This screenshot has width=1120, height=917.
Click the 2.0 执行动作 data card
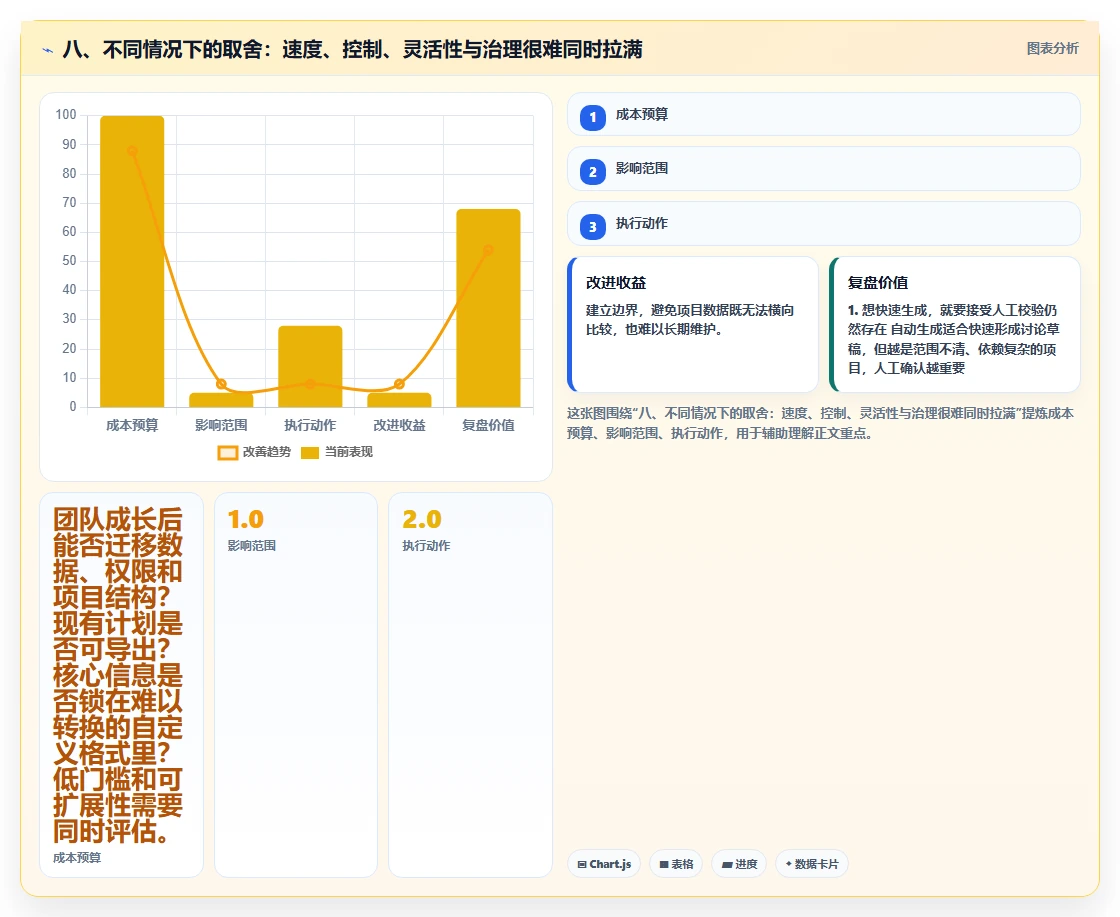point(471,685)
